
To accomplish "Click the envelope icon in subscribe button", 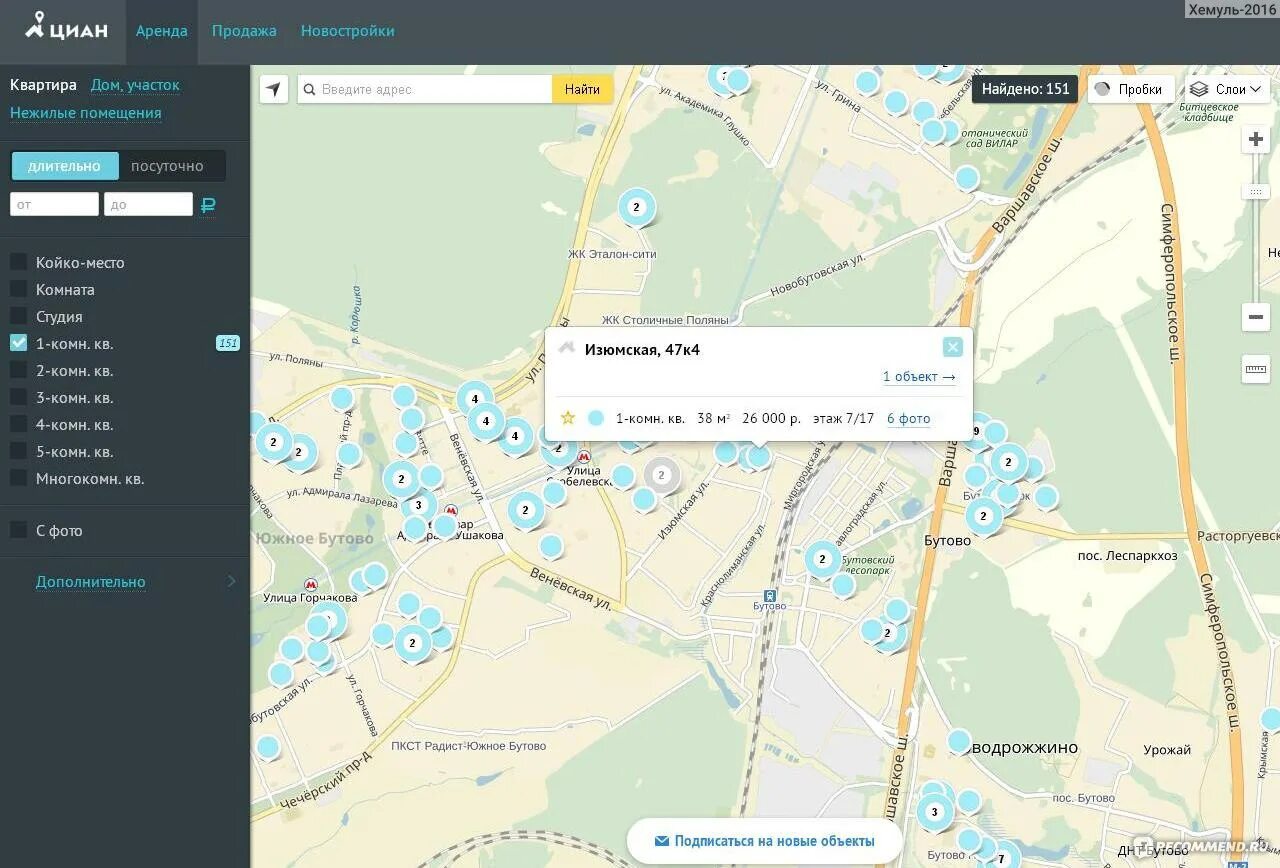I will click(661, 841).
